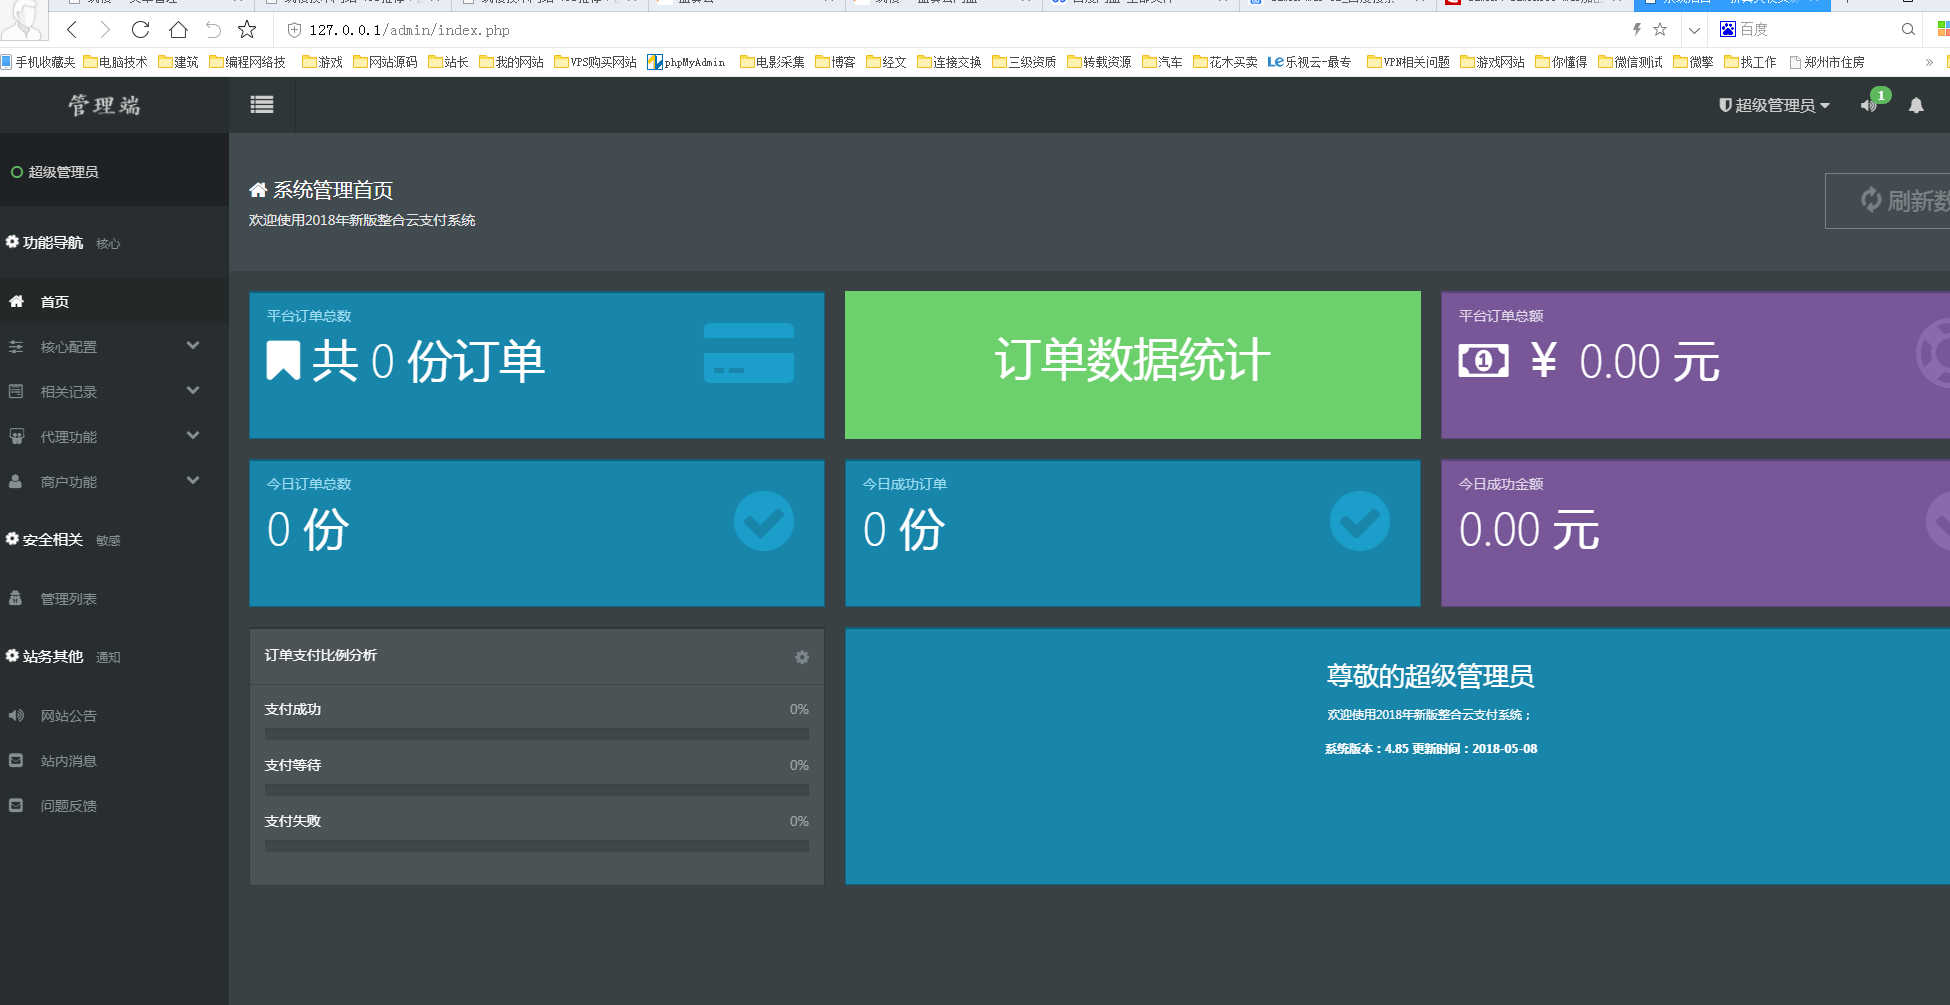Screen dimensions: 1950x1005
Task: Click the green 订单数据统计 tile
Action: tap(1132, 365)
